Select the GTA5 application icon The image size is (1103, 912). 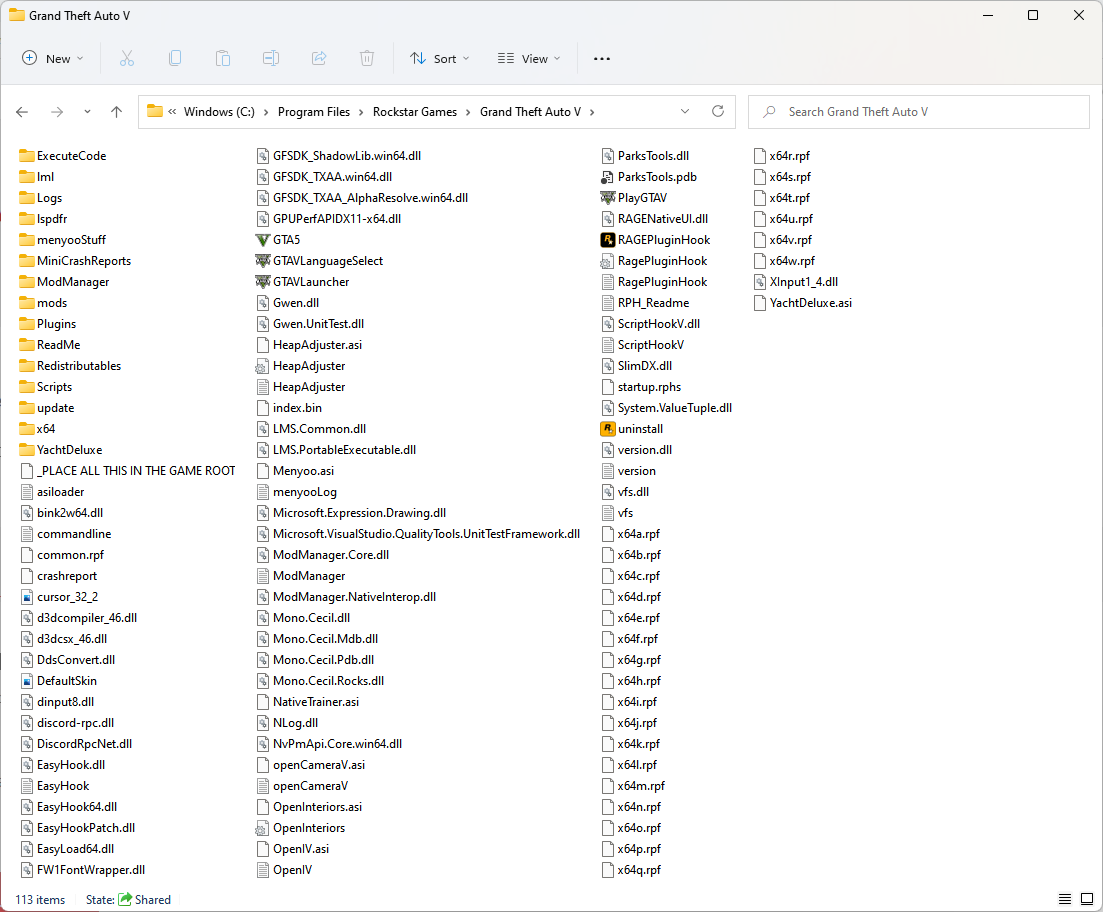click(x=264, y=240)
